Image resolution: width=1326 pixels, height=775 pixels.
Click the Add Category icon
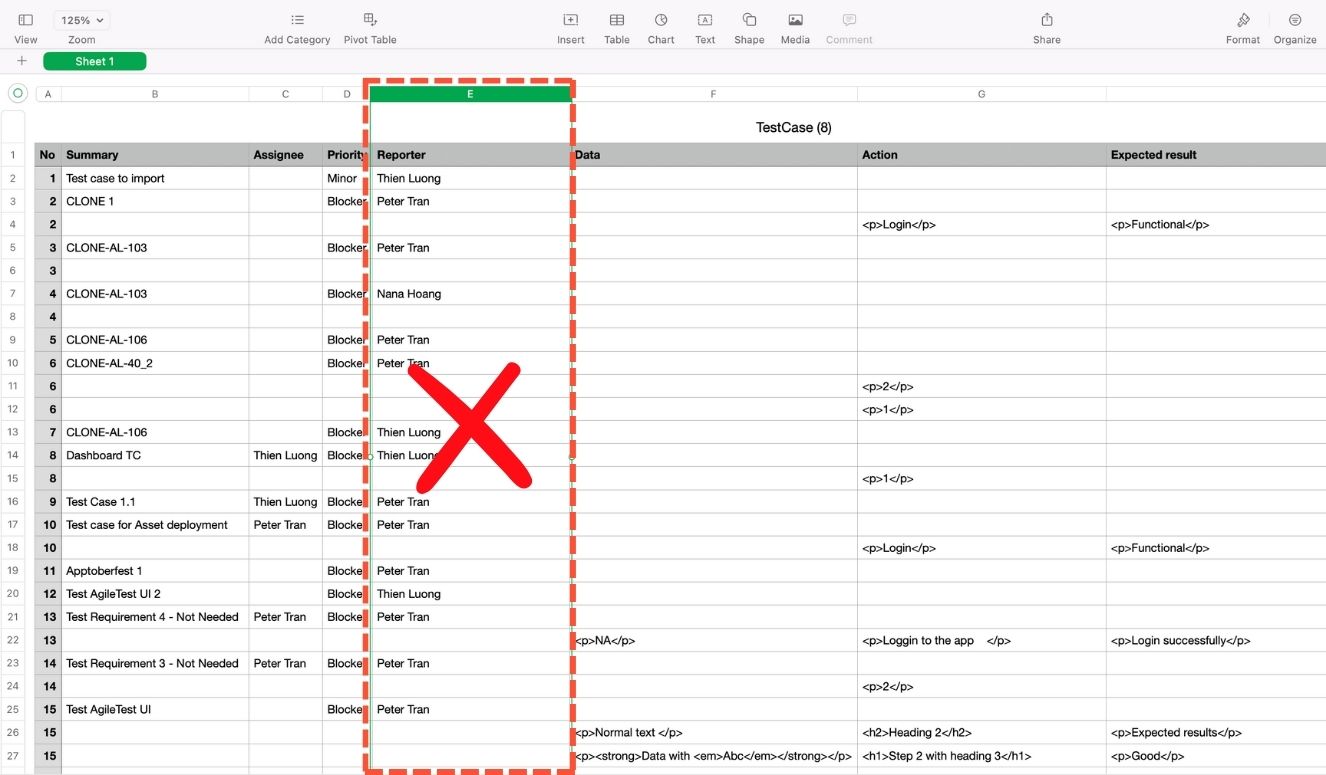[x=297, y=21]
